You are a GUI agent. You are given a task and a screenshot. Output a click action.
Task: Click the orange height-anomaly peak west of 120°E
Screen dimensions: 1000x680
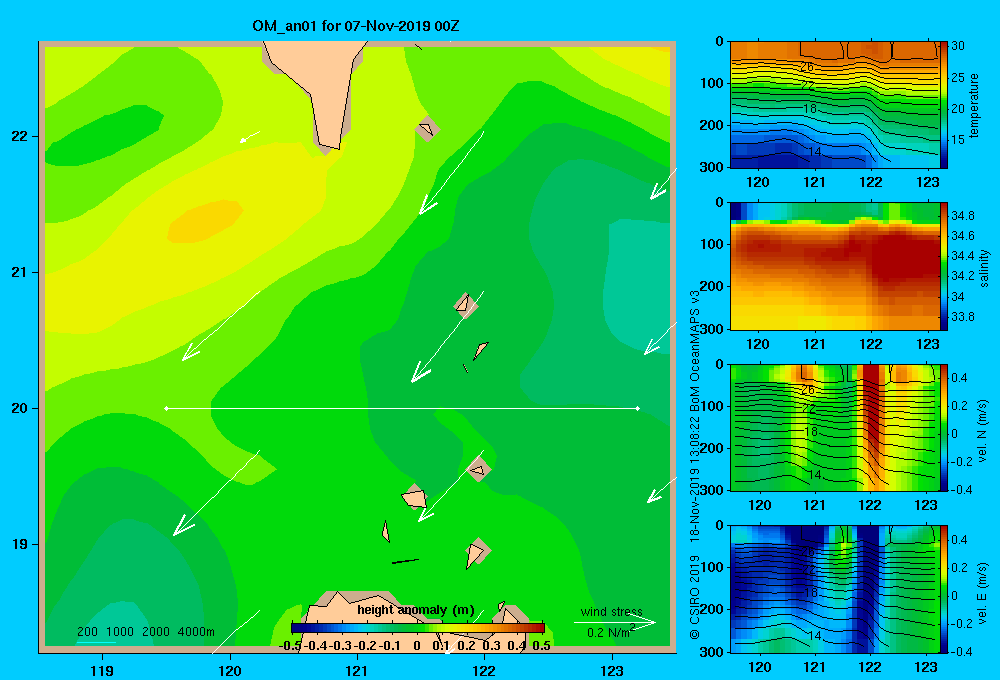(205, 221)
